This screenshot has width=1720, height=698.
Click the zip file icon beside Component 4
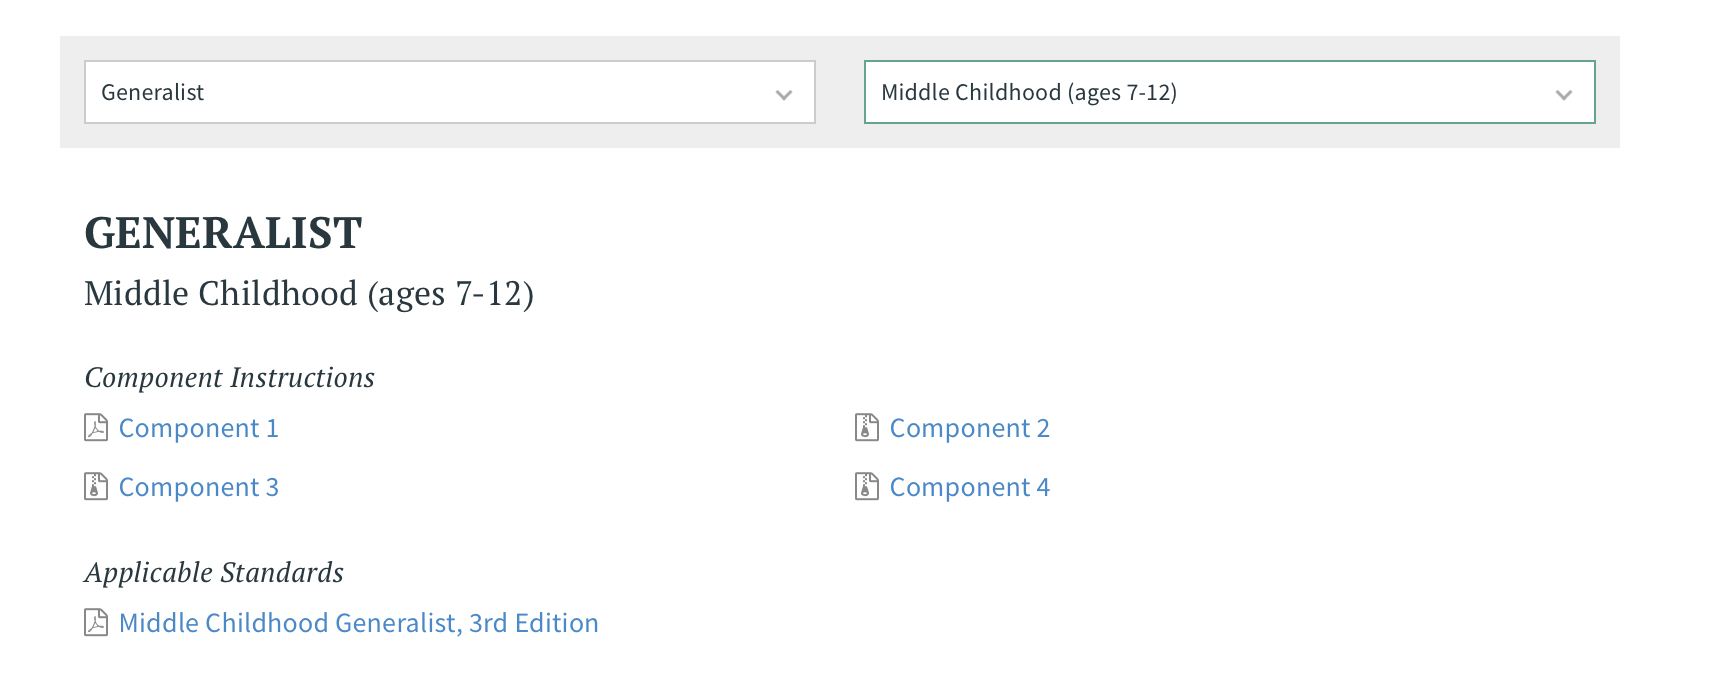(x=867, y=487)
